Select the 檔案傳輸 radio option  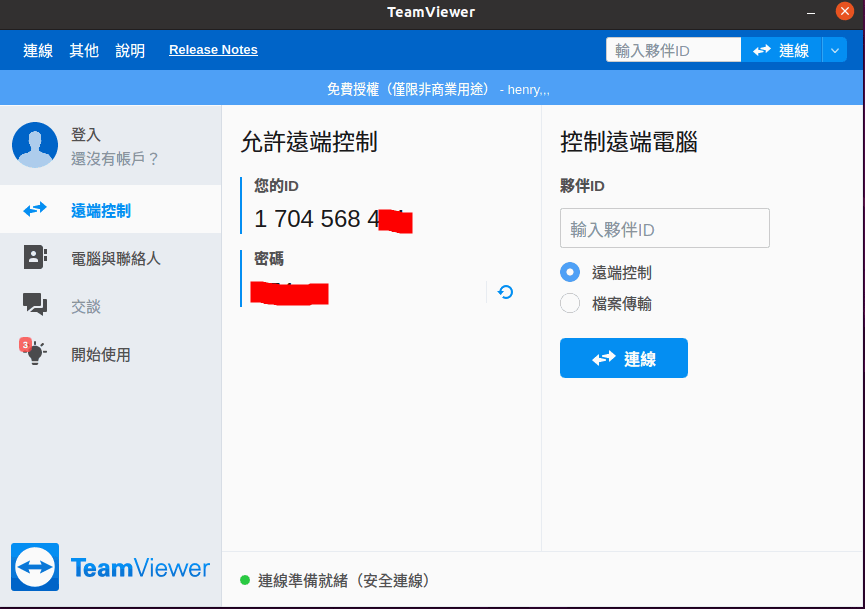(570, 303)
